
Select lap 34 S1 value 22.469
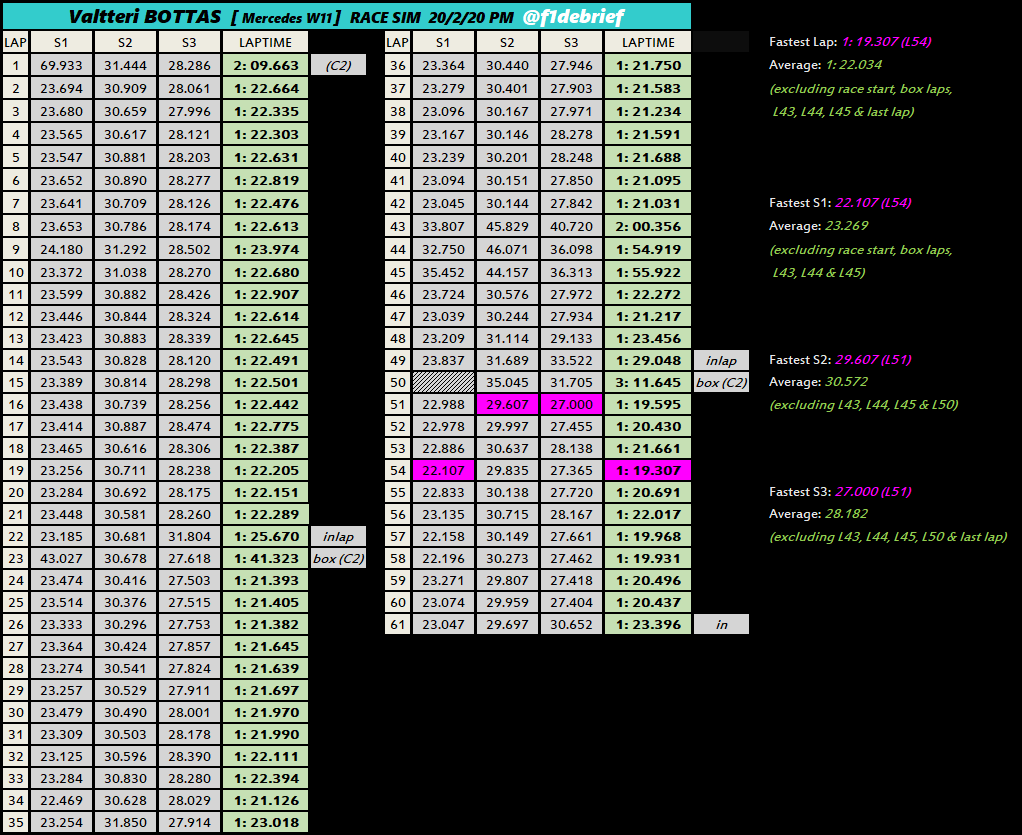(61, 800)
